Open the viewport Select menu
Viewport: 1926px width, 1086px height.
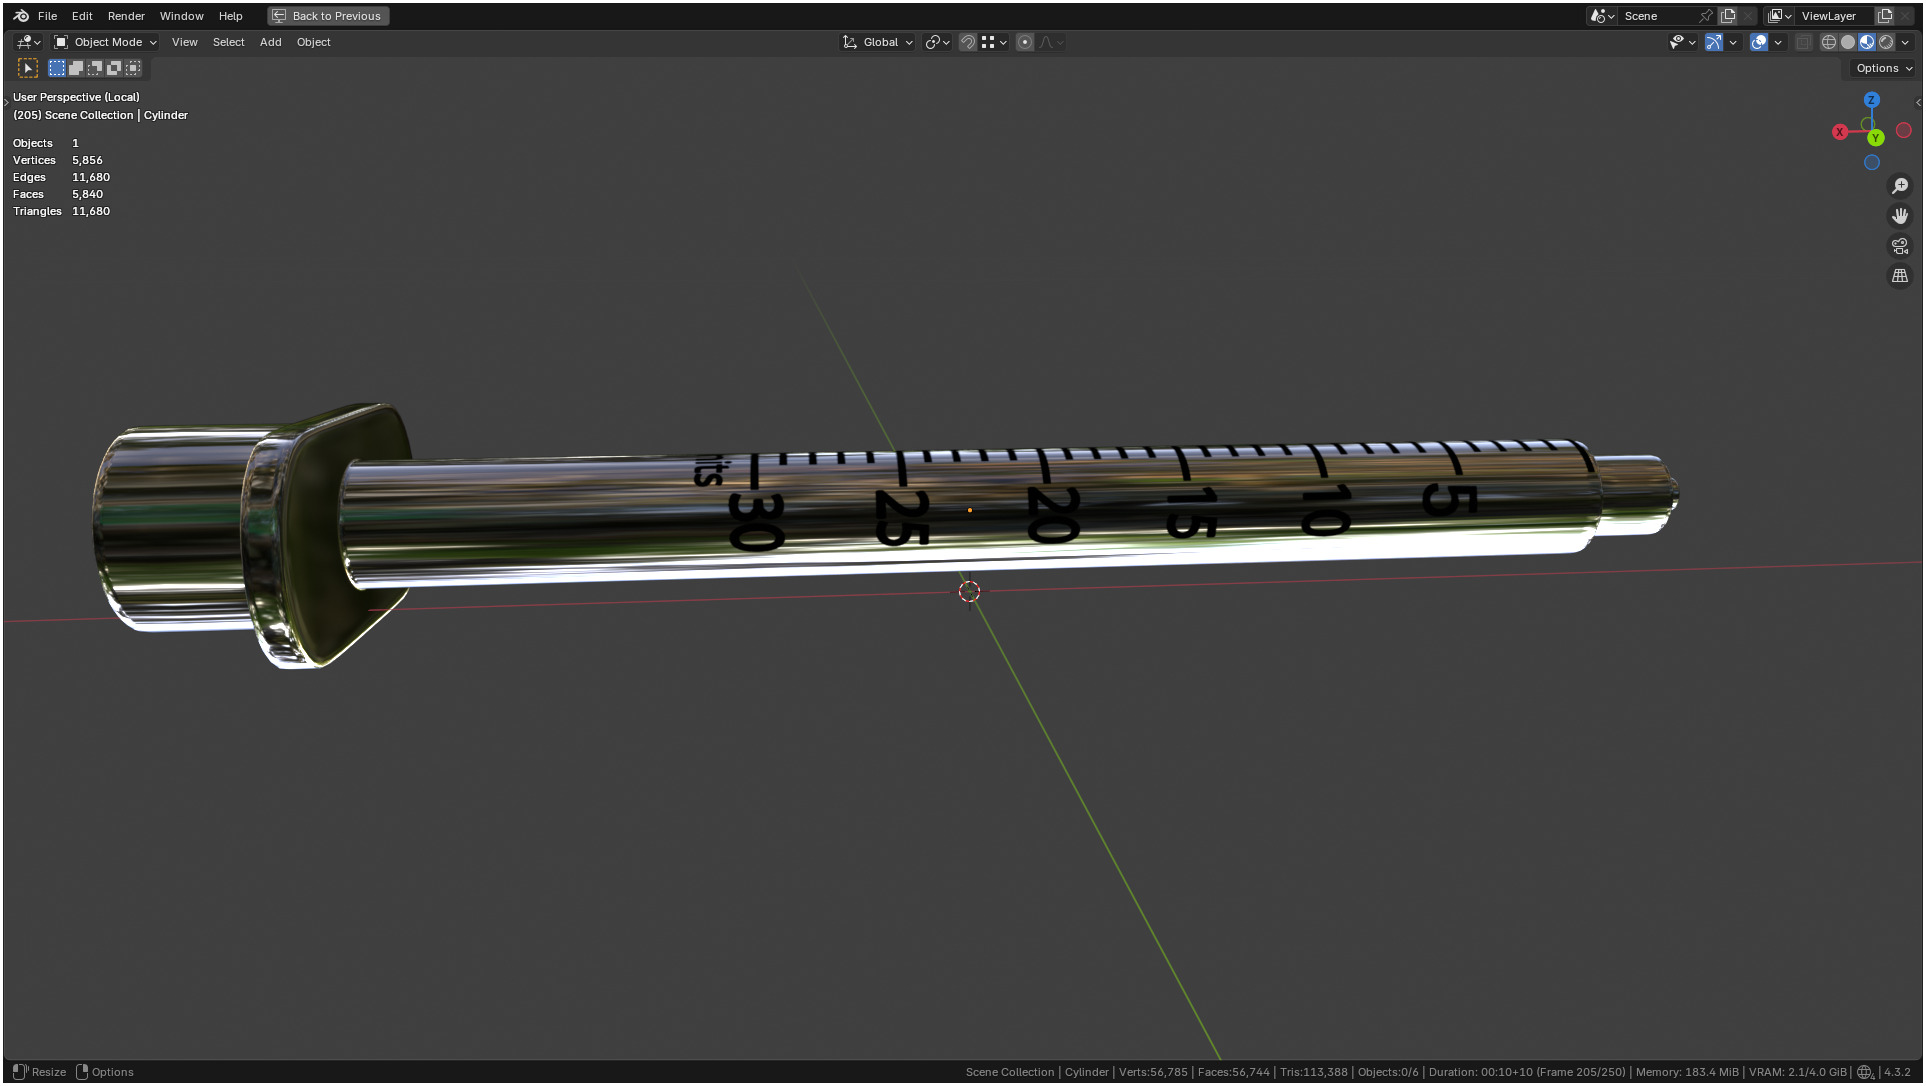(228, 42)
